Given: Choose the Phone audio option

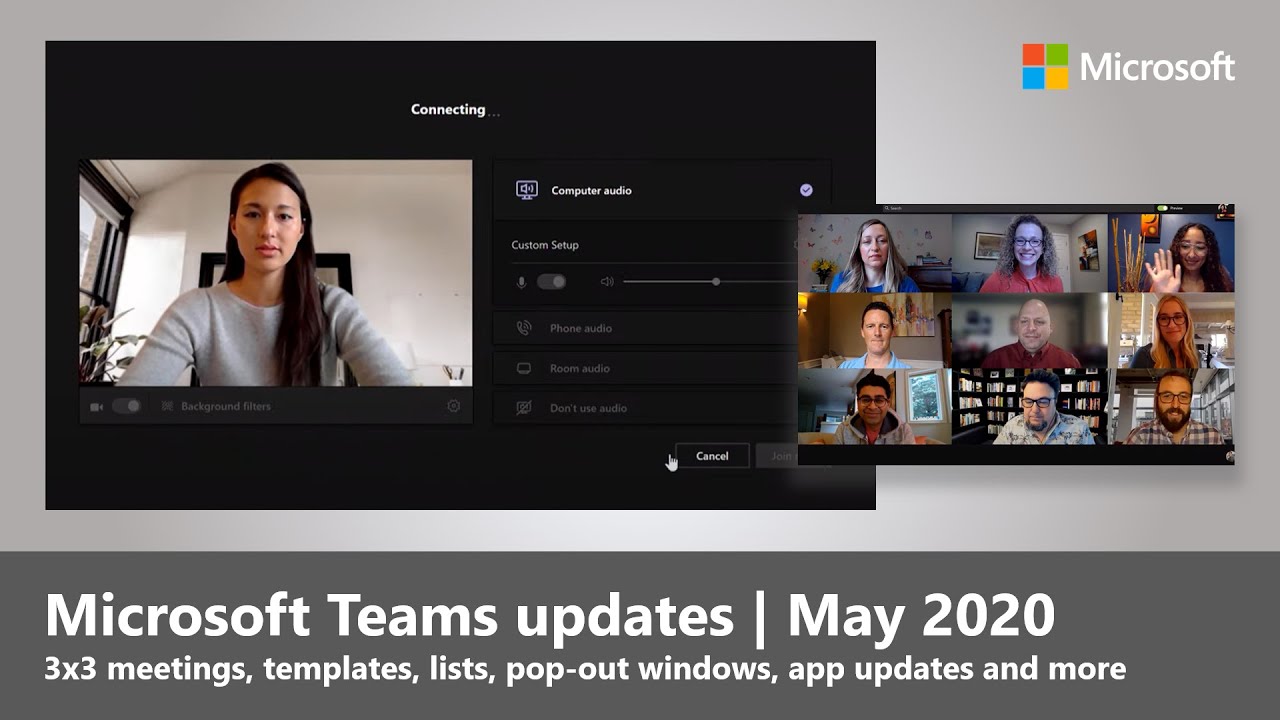Looking at the screenshot, I should tap(645, 328).
